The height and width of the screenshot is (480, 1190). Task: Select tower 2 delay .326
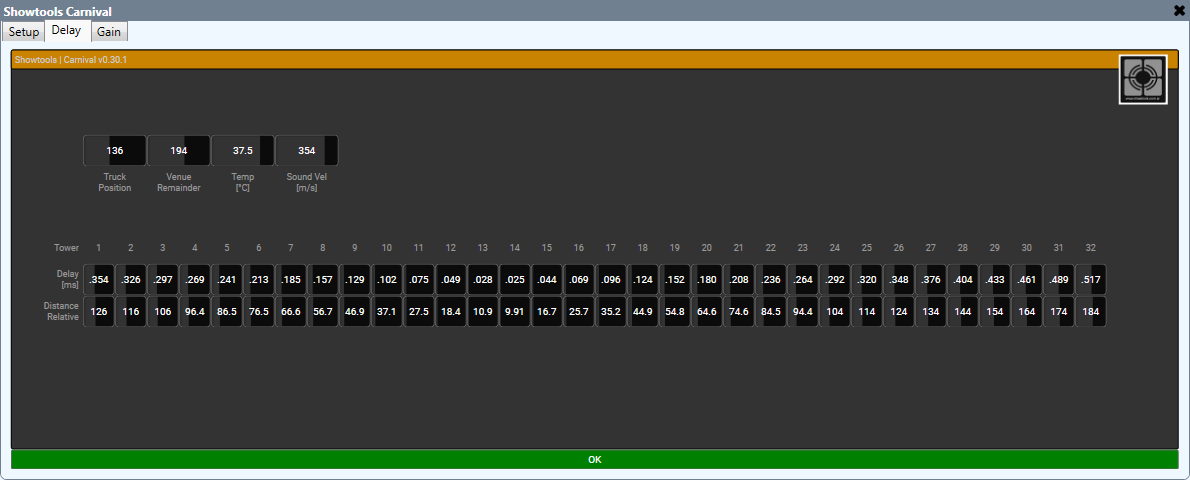click(x=131, y=279)
